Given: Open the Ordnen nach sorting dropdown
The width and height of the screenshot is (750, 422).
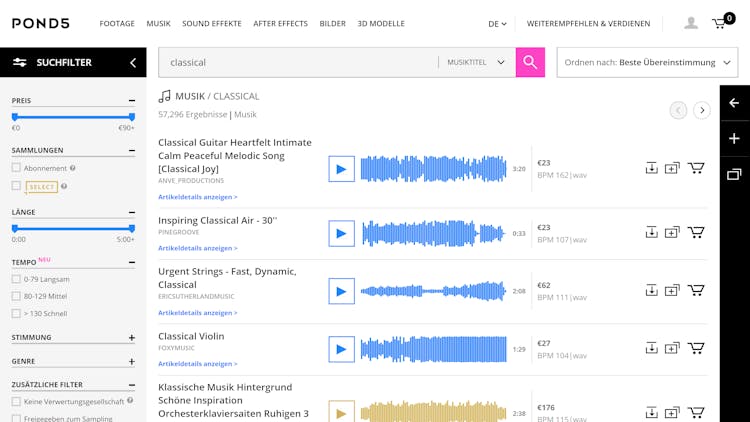Looking at the screenshot, I should 647,62.
